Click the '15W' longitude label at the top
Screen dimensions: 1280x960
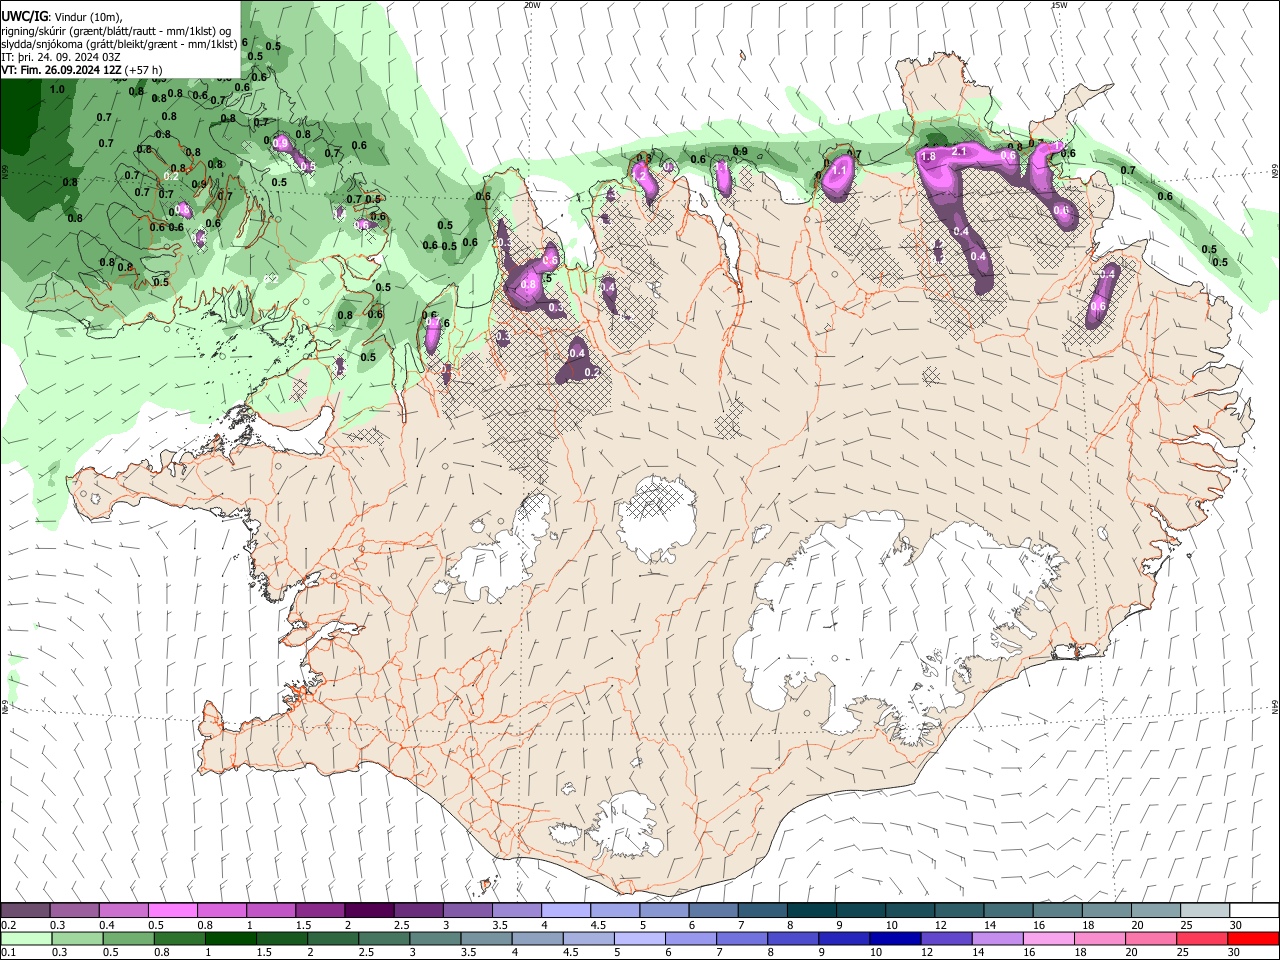(x=1059, y=5)
